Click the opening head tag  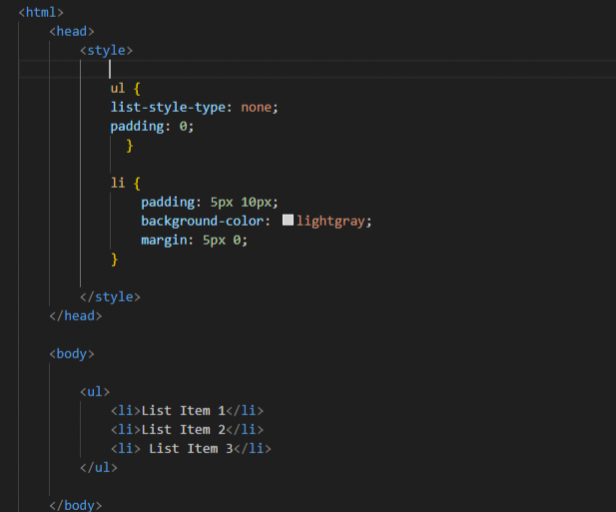[72, 31]
